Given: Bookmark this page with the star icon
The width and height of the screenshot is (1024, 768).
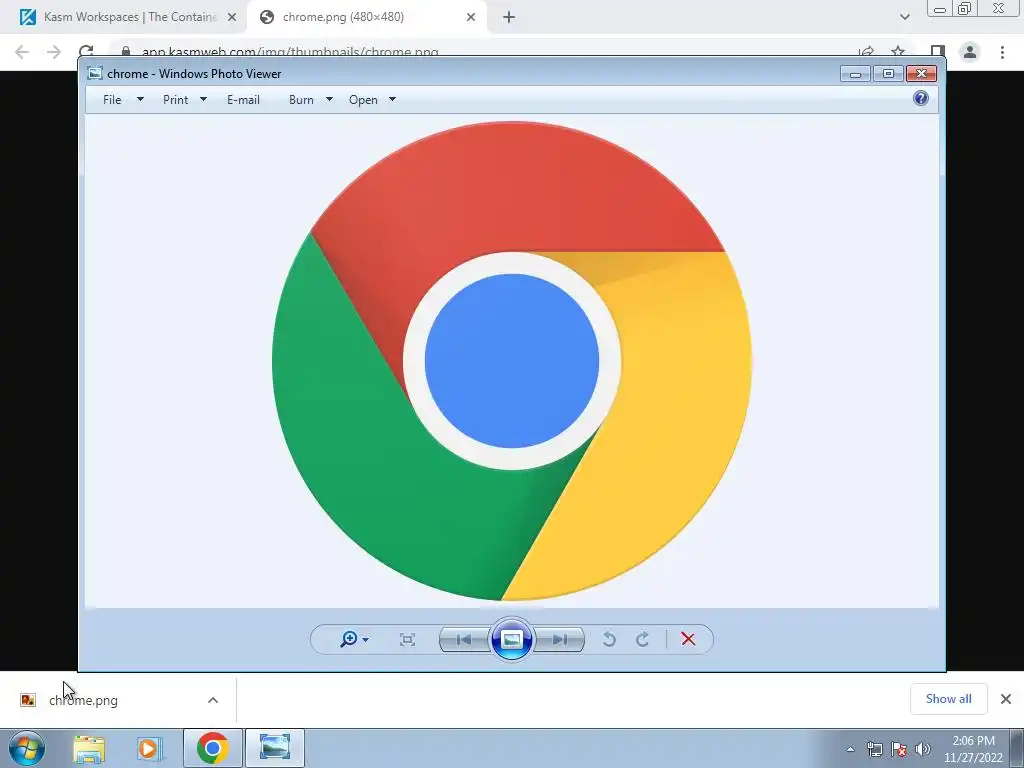Looking at the screenshot, I should 899,52.
